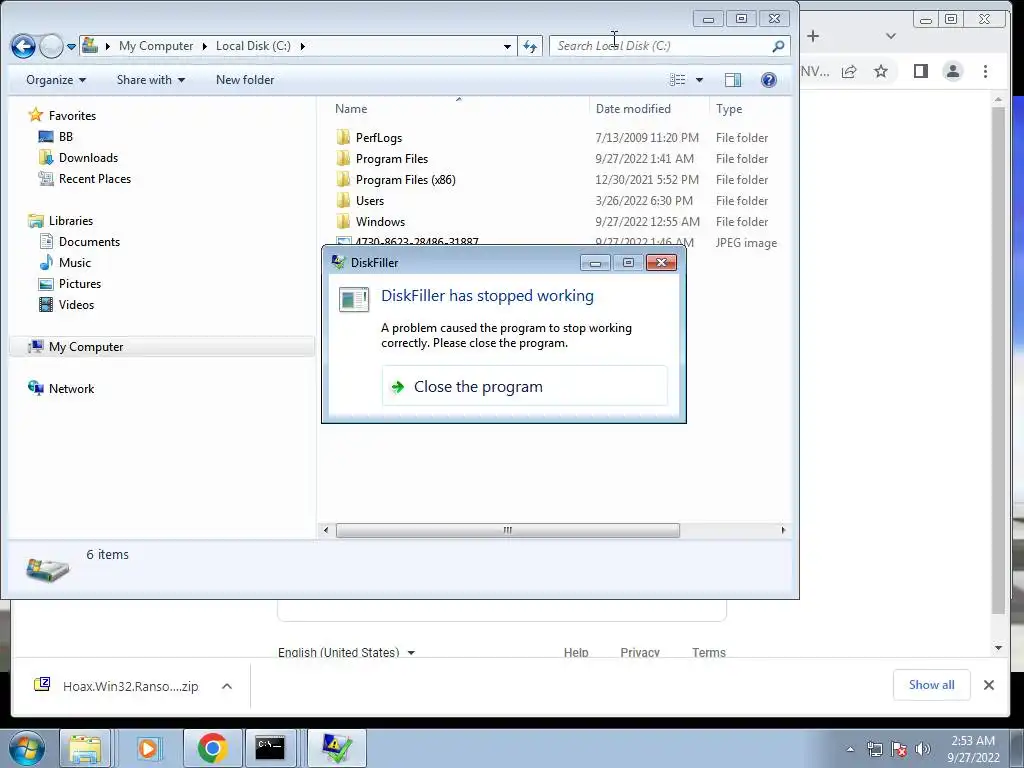Open the address bar history dropdown

coord(507,46)
